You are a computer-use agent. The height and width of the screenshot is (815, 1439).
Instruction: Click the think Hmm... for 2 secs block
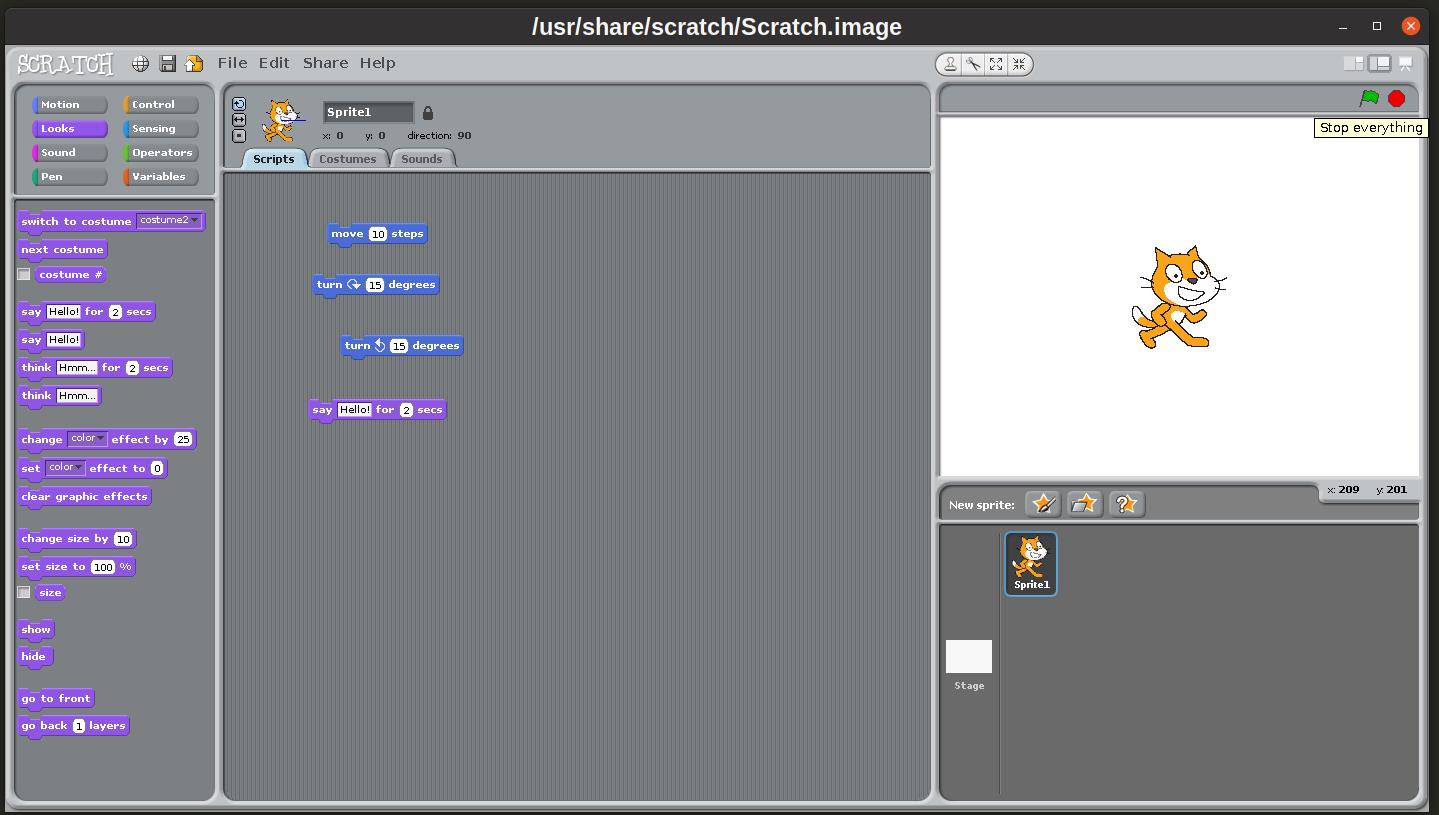coord(95,368)
